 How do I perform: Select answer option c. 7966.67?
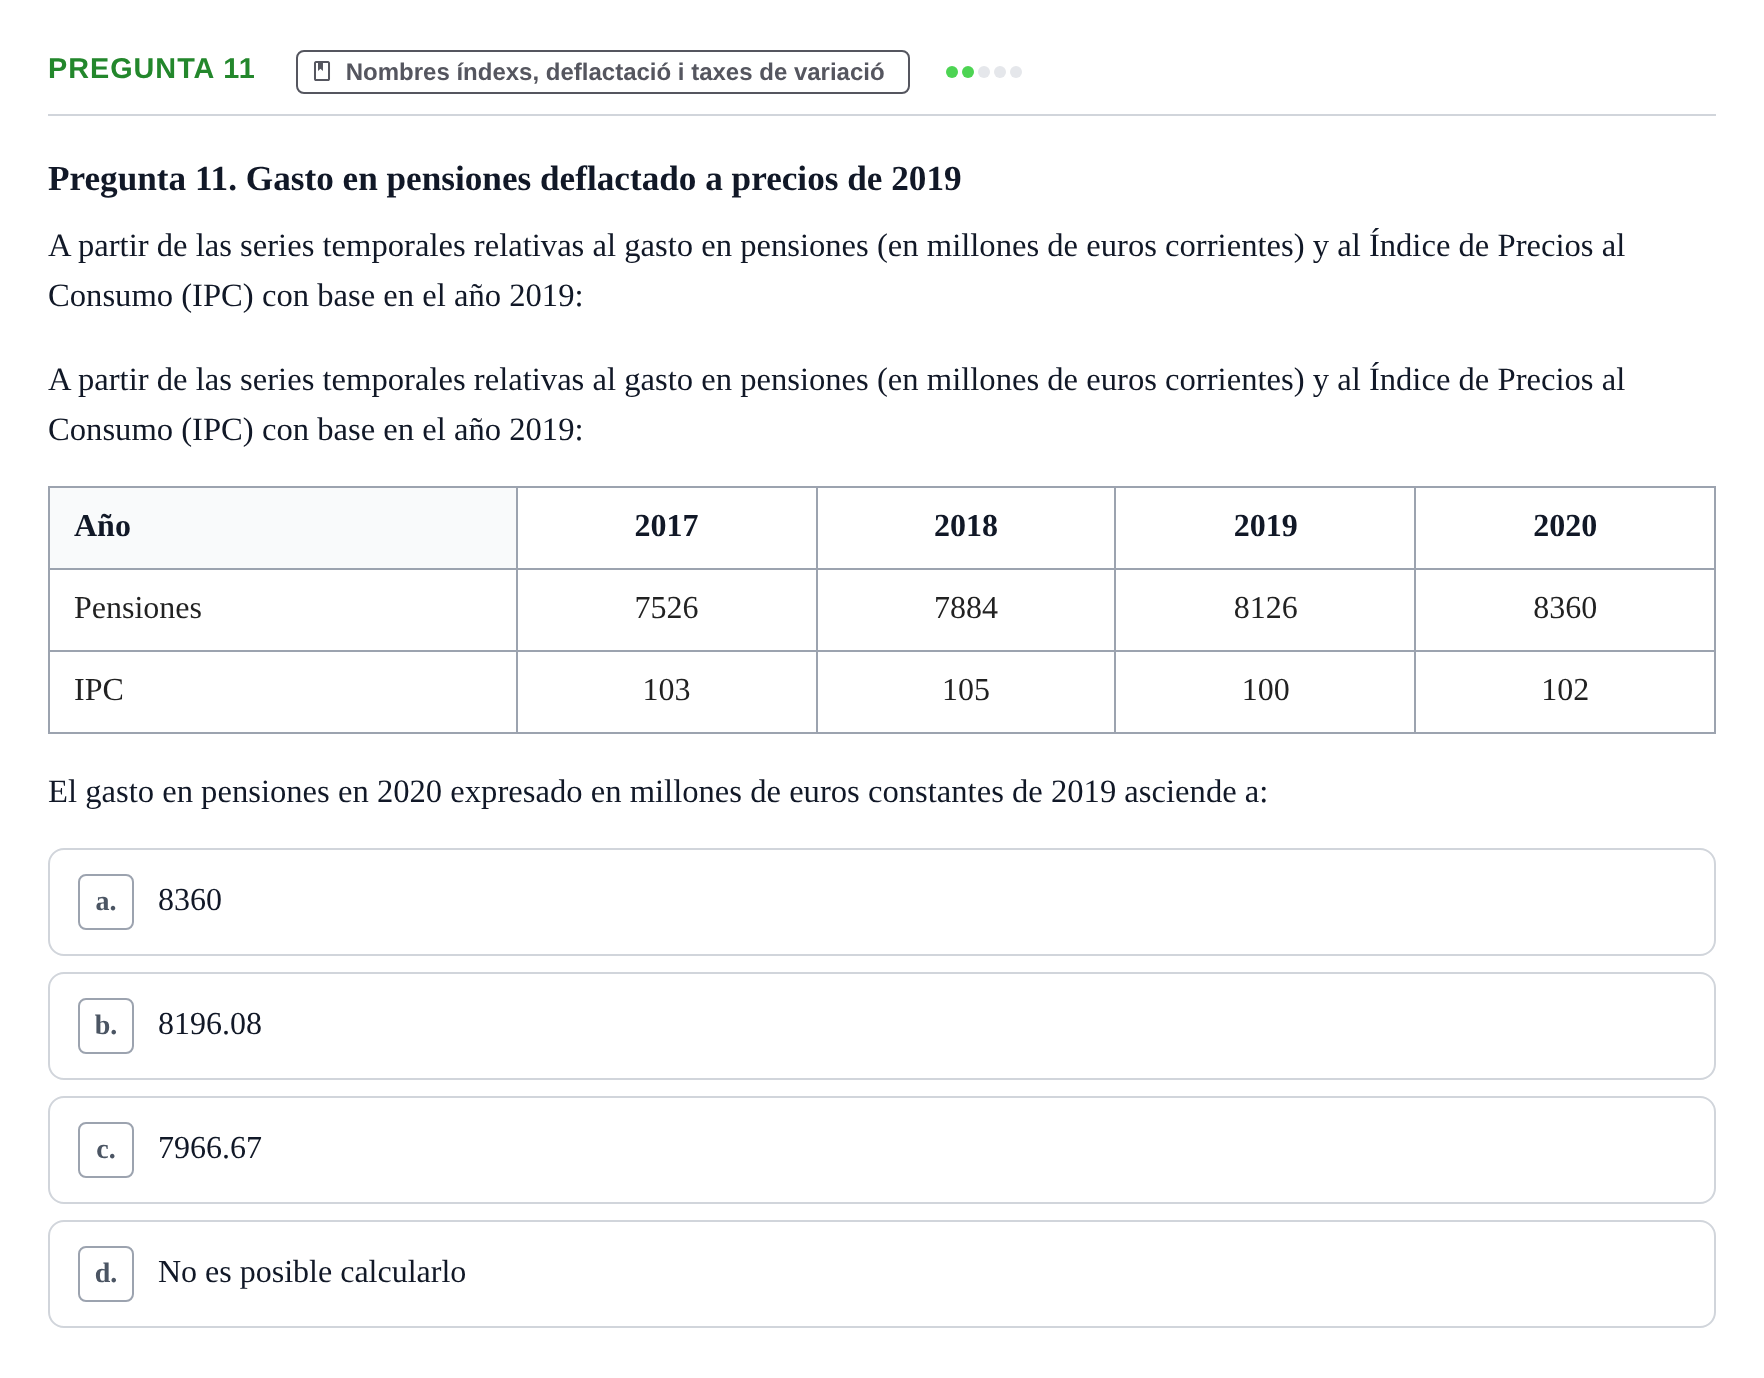tap(881, 1150)
